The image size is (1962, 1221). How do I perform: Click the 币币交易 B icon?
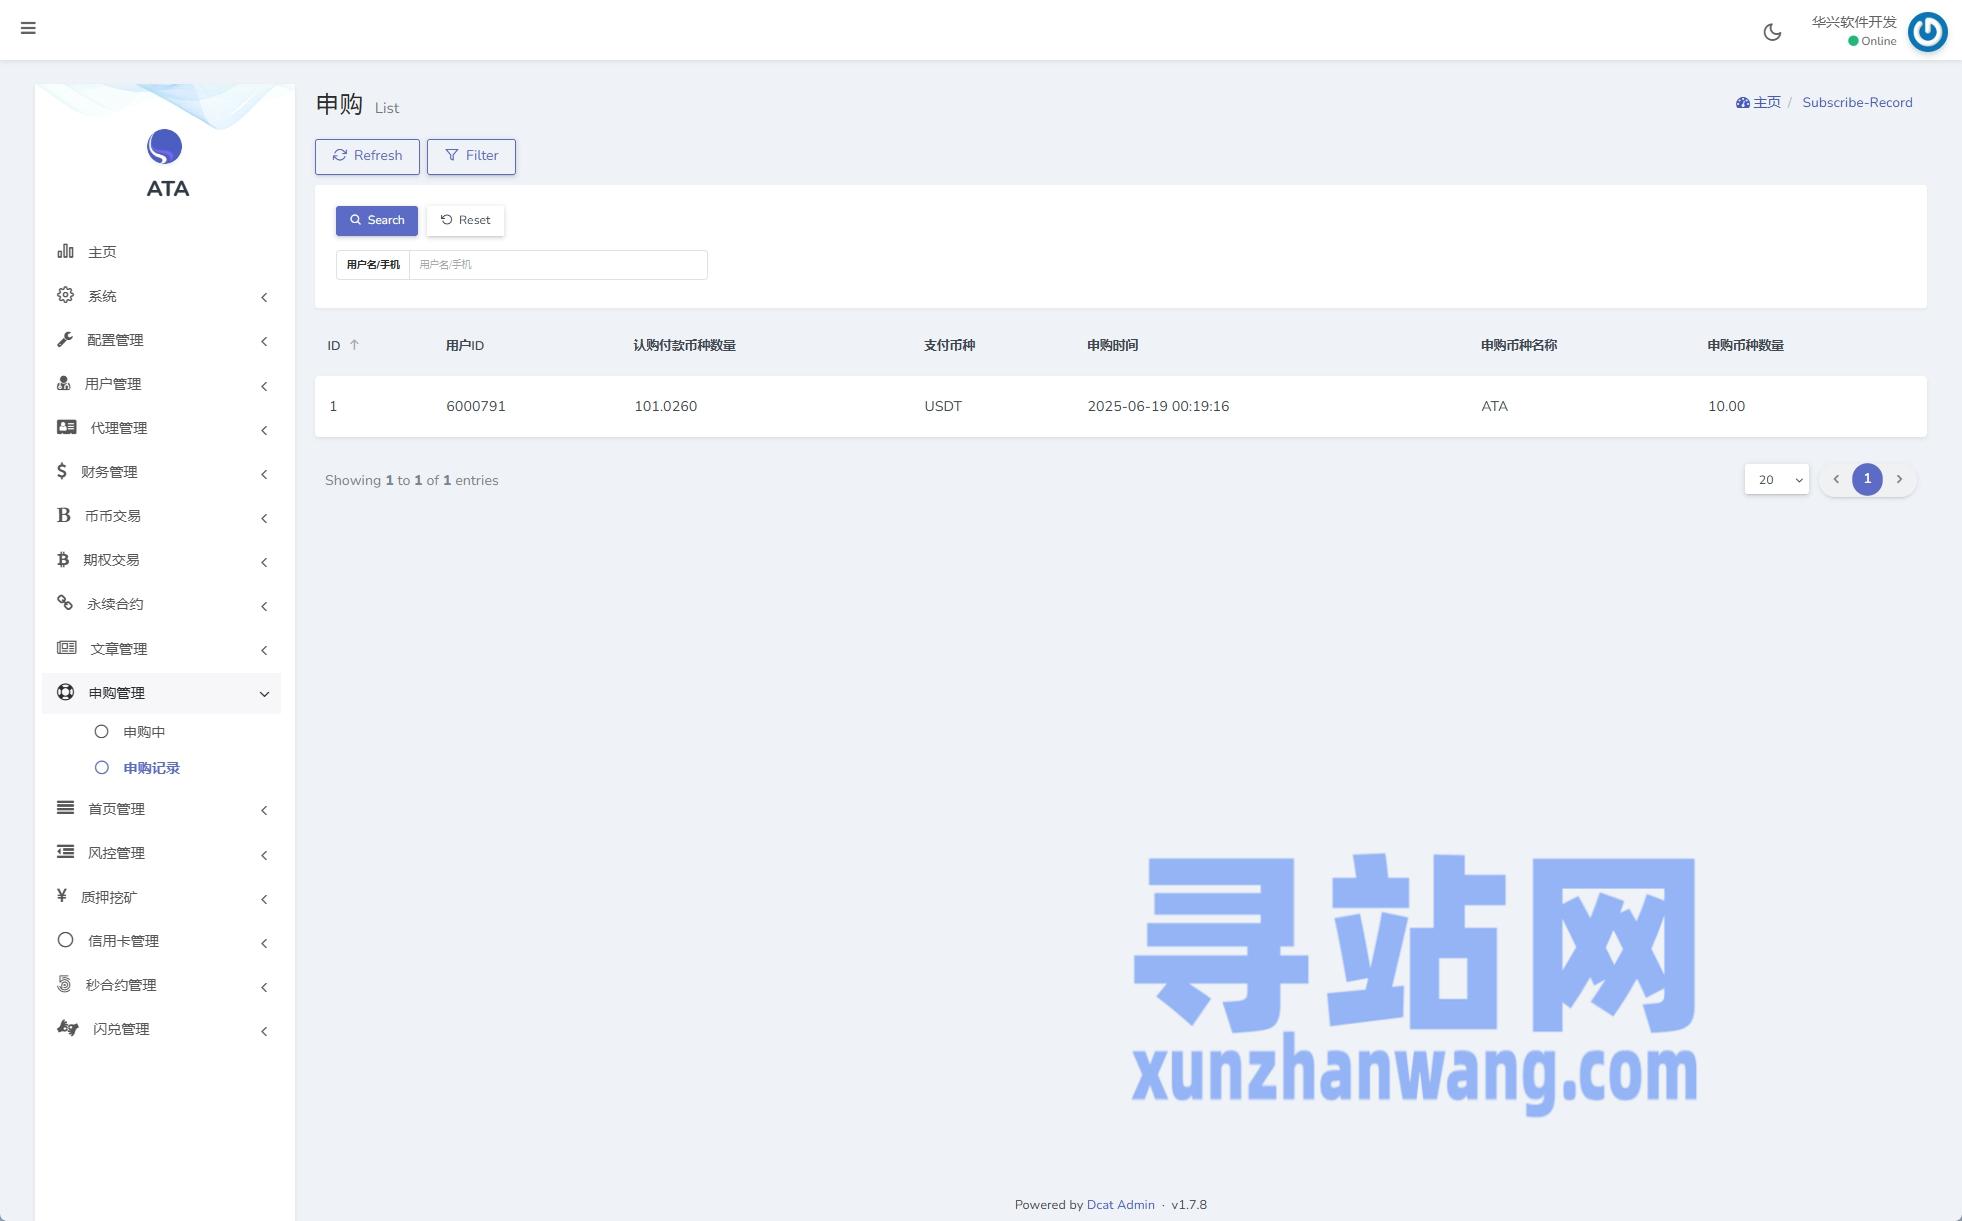pos(63,515)
